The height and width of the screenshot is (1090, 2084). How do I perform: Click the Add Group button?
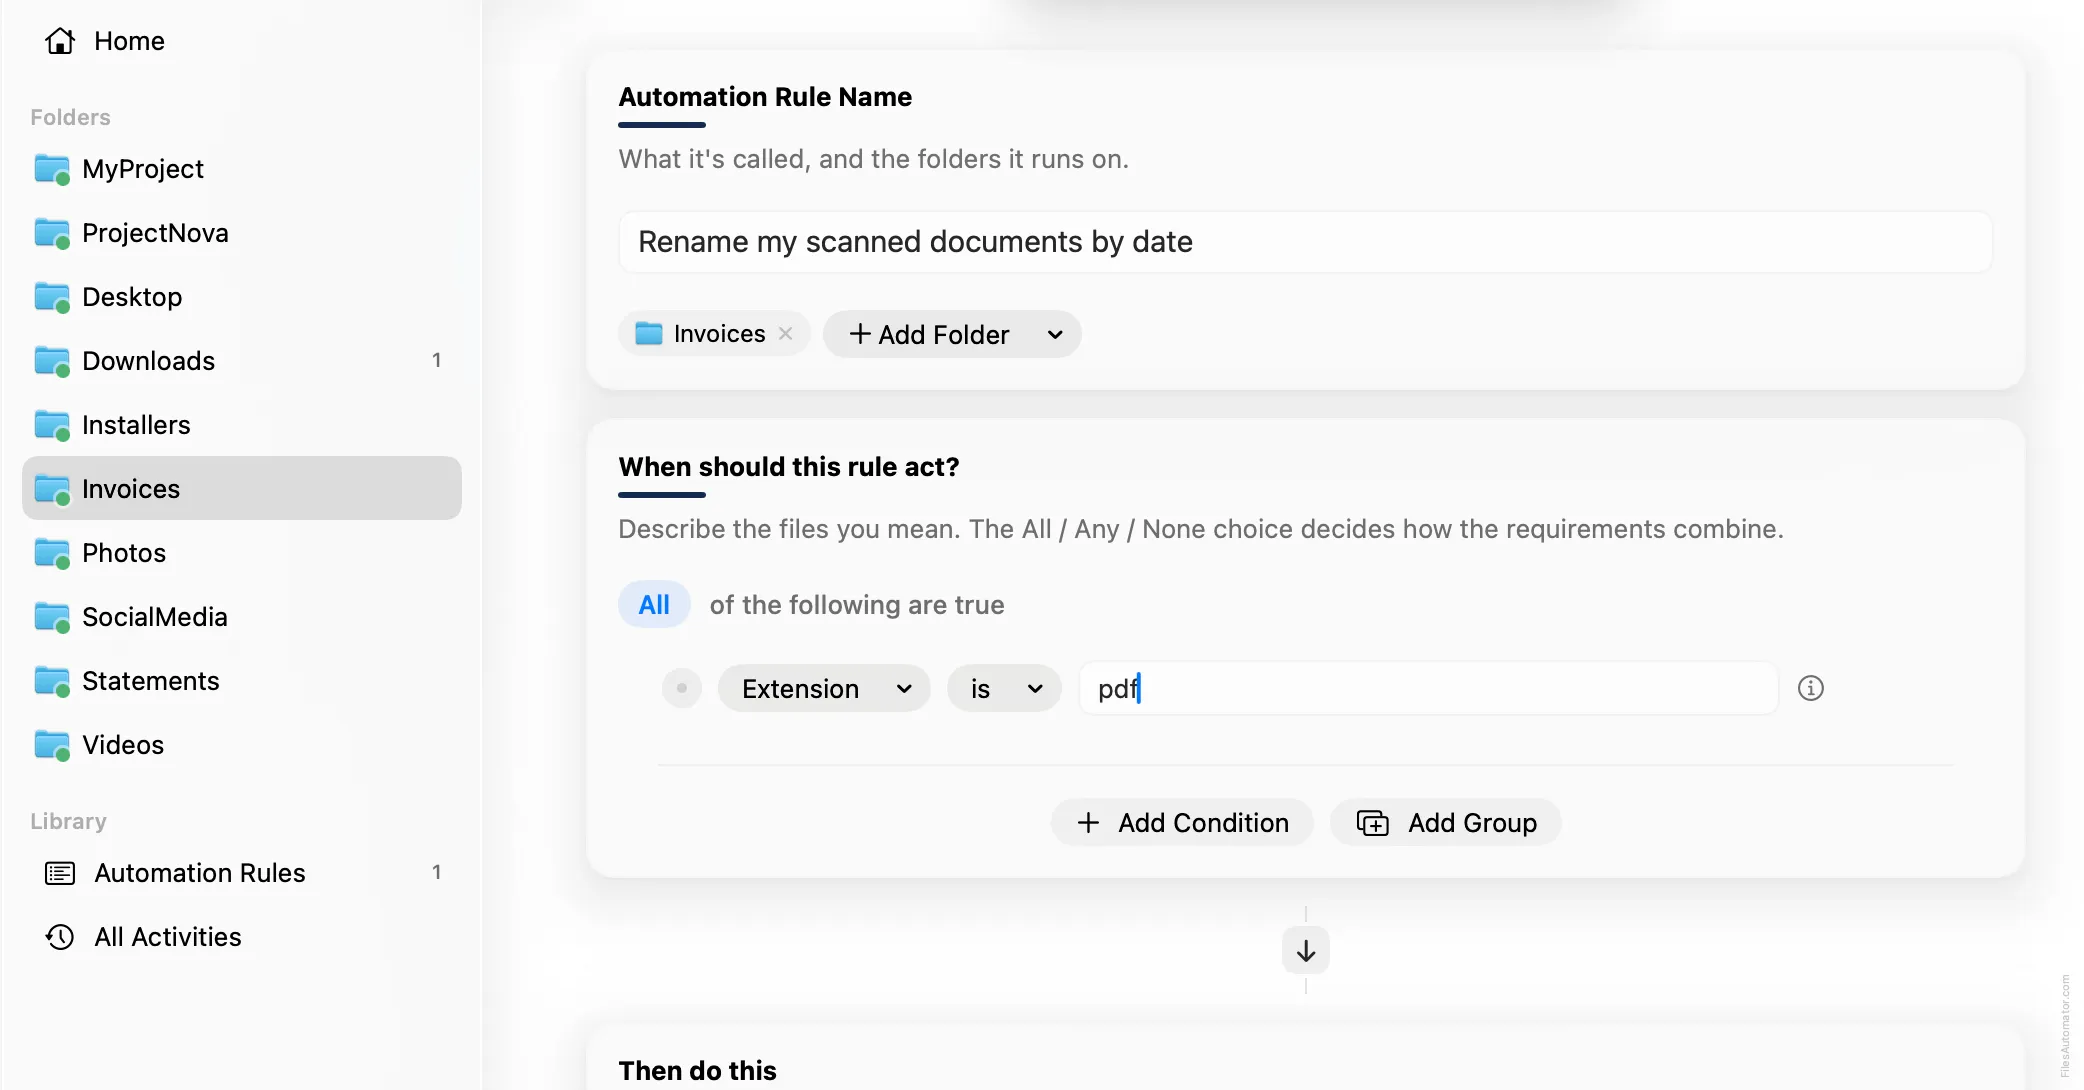(1445, 823)
